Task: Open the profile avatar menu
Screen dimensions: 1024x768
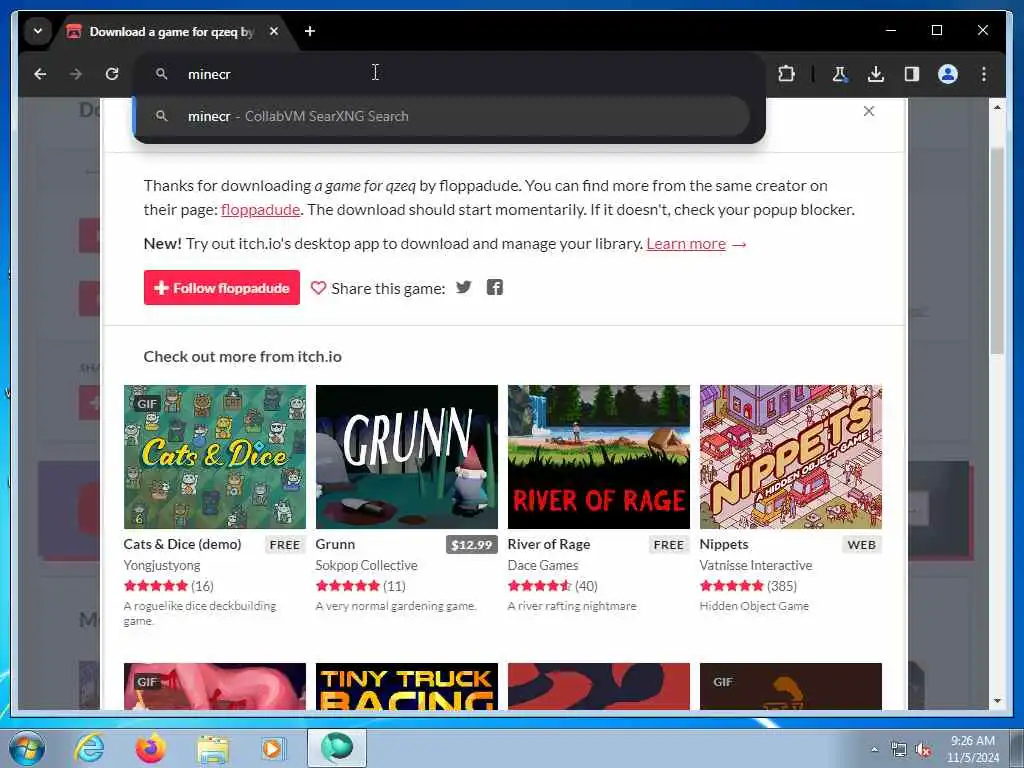Action: [948, 74]
